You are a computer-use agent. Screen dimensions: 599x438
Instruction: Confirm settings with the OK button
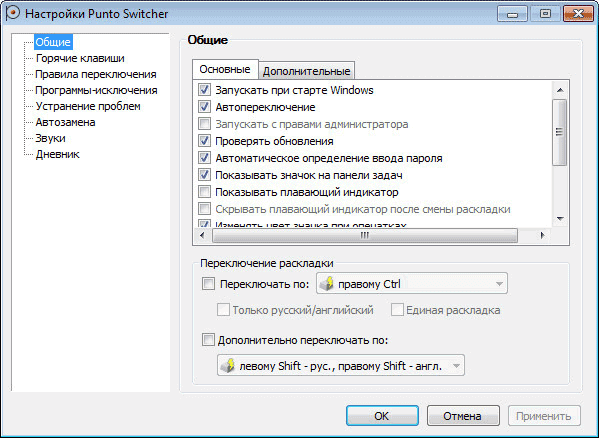pos(382,415)
